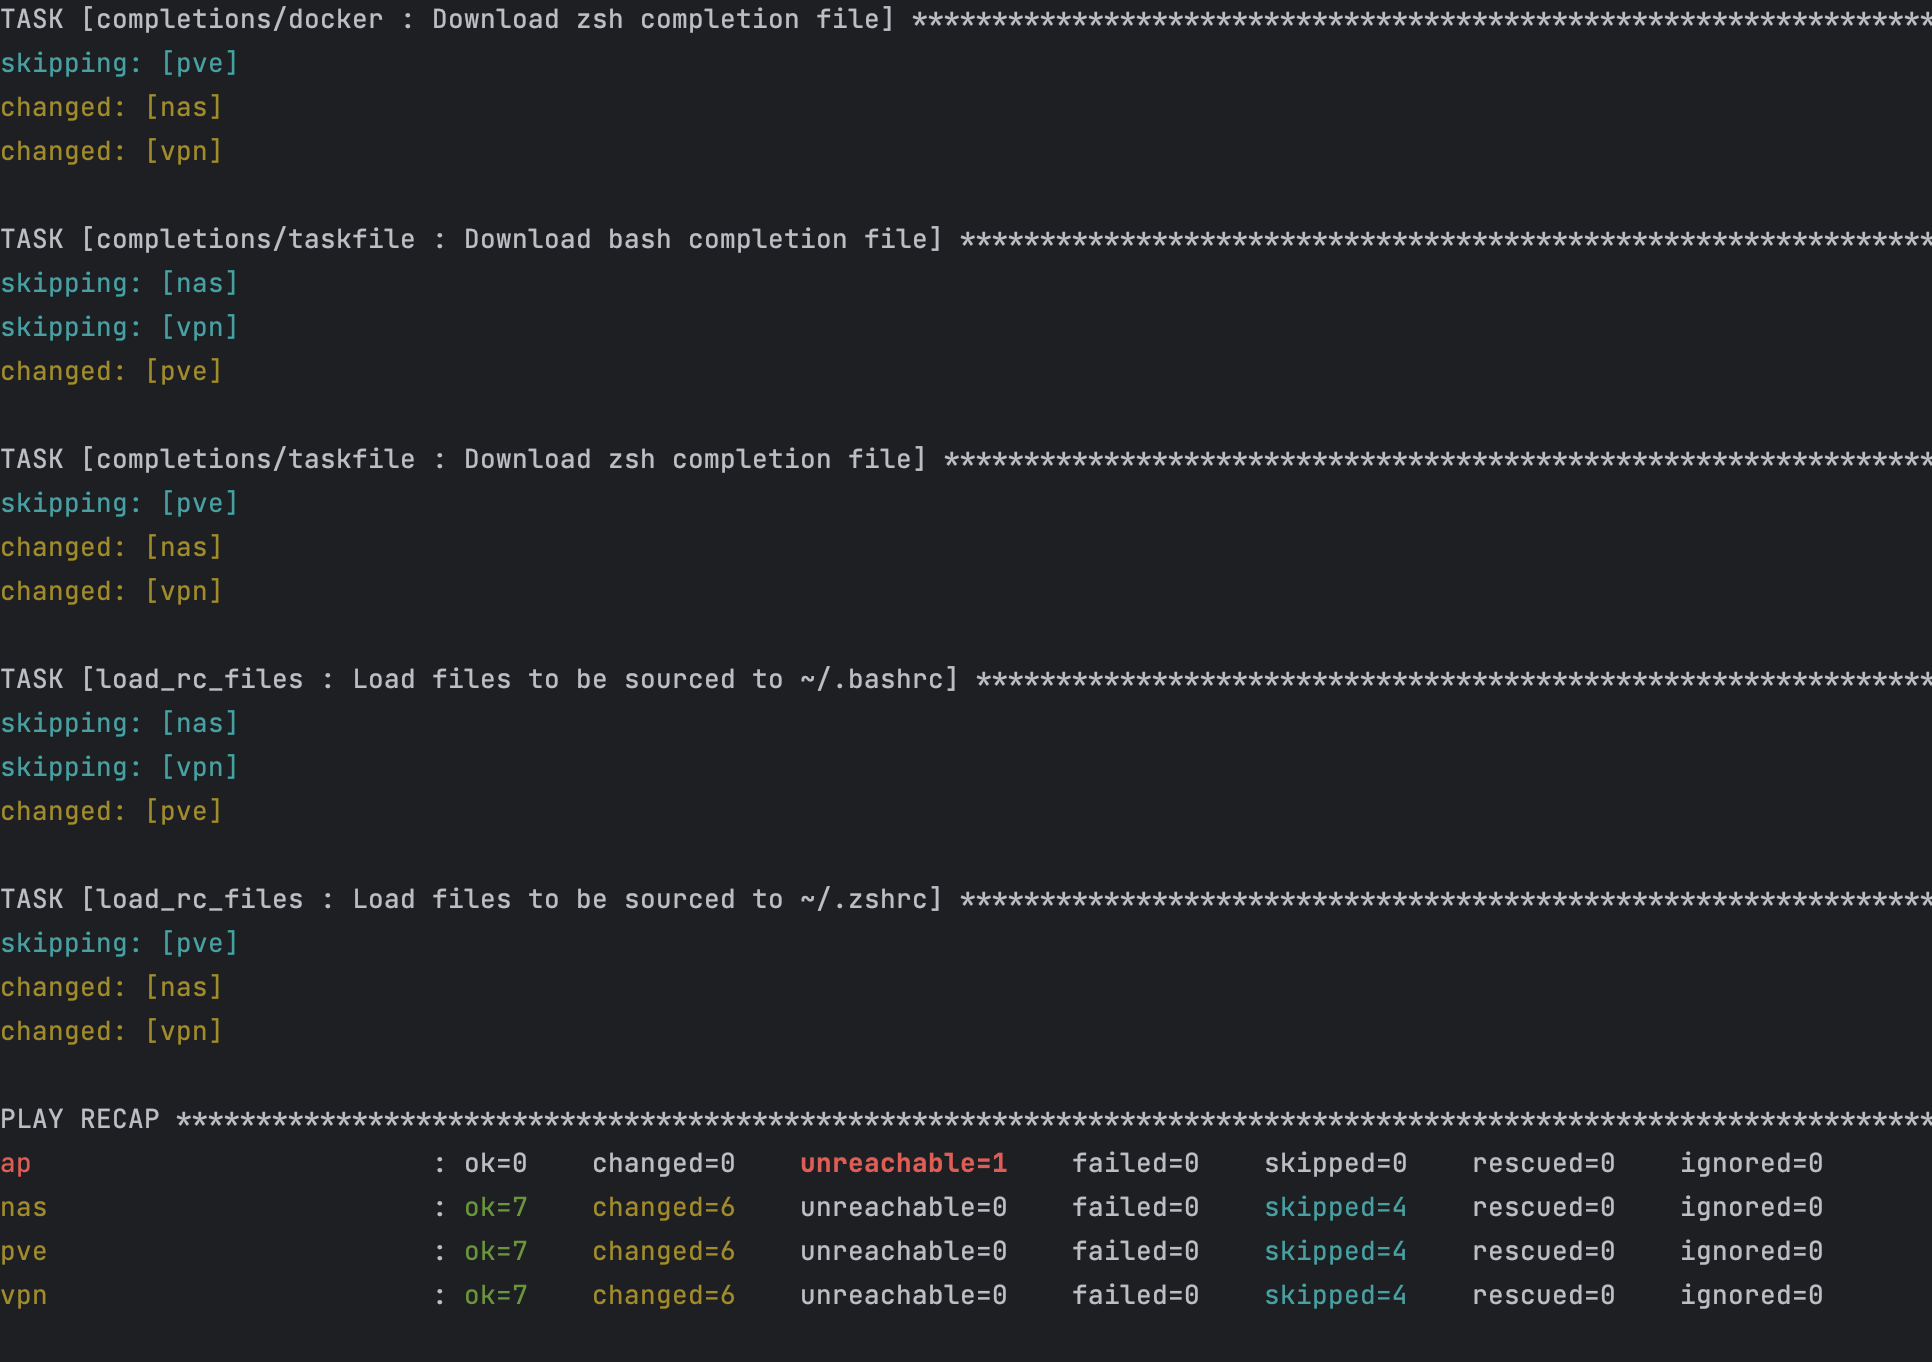The width and height of the screenshot is (1932, 1362).
Task: Click taskfile 'Download bash completion file' header
Action: click(472, 239)
